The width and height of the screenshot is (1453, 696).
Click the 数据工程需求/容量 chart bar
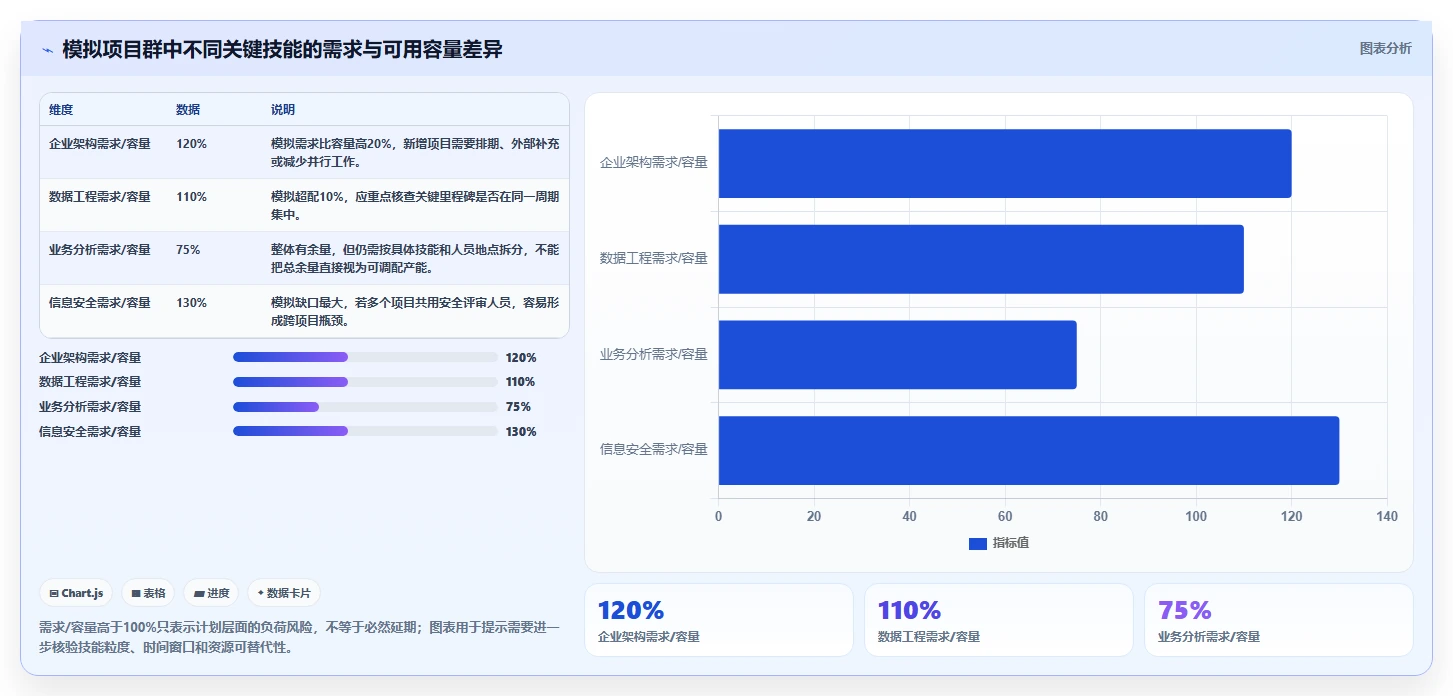coord(981,259)
